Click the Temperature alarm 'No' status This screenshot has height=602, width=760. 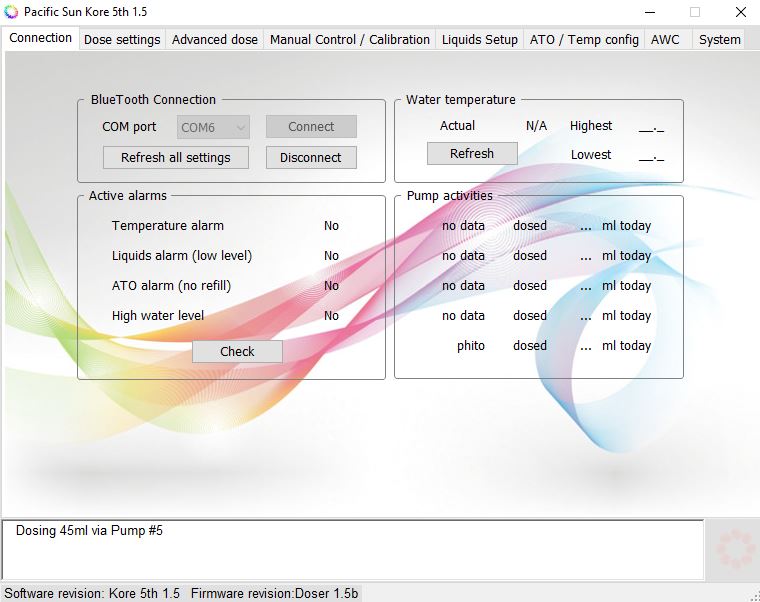pos(332,226)
